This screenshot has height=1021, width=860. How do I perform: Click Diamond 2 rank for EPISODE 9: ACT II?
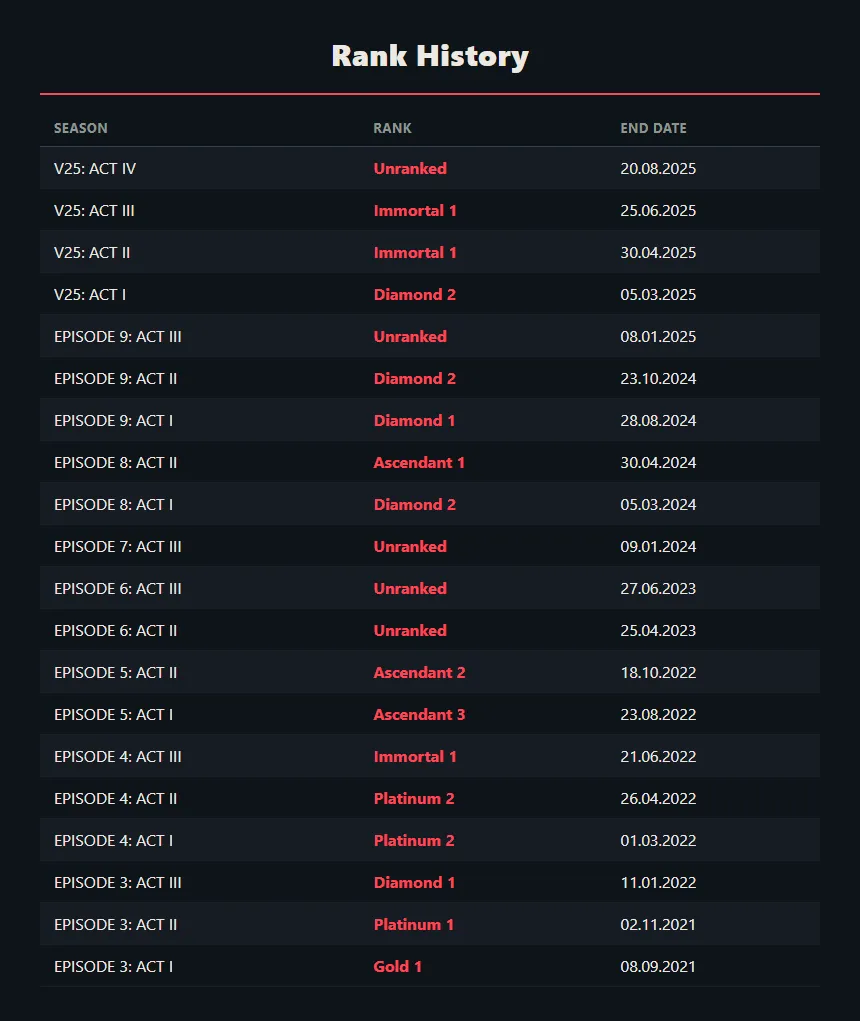[x=415, y=379]
